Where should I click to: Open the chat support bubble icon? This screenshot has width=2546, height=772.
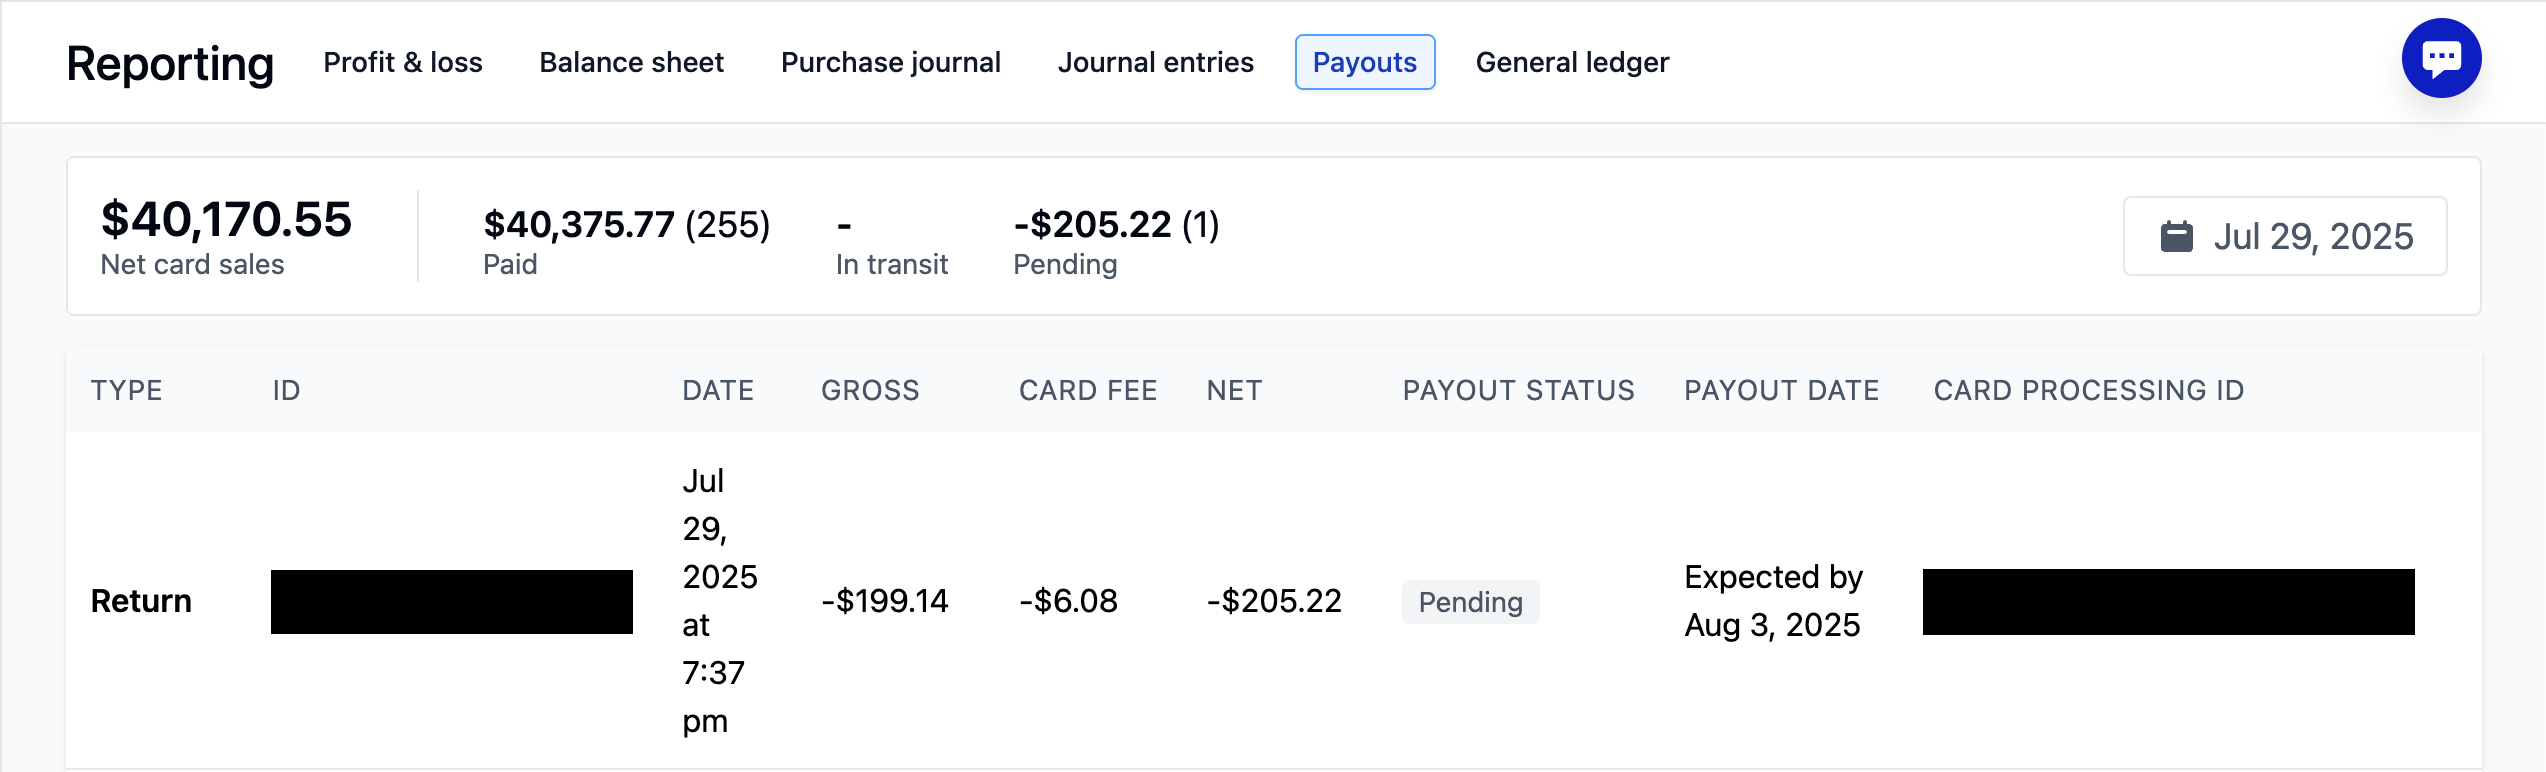click(x=2440, y=58)
